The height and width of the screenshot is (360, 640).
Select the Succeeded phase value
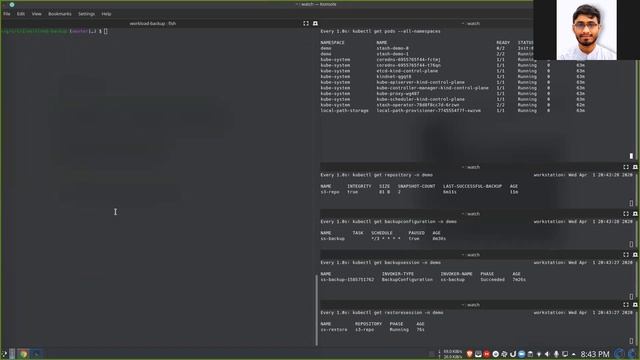(x=492, y=280)
